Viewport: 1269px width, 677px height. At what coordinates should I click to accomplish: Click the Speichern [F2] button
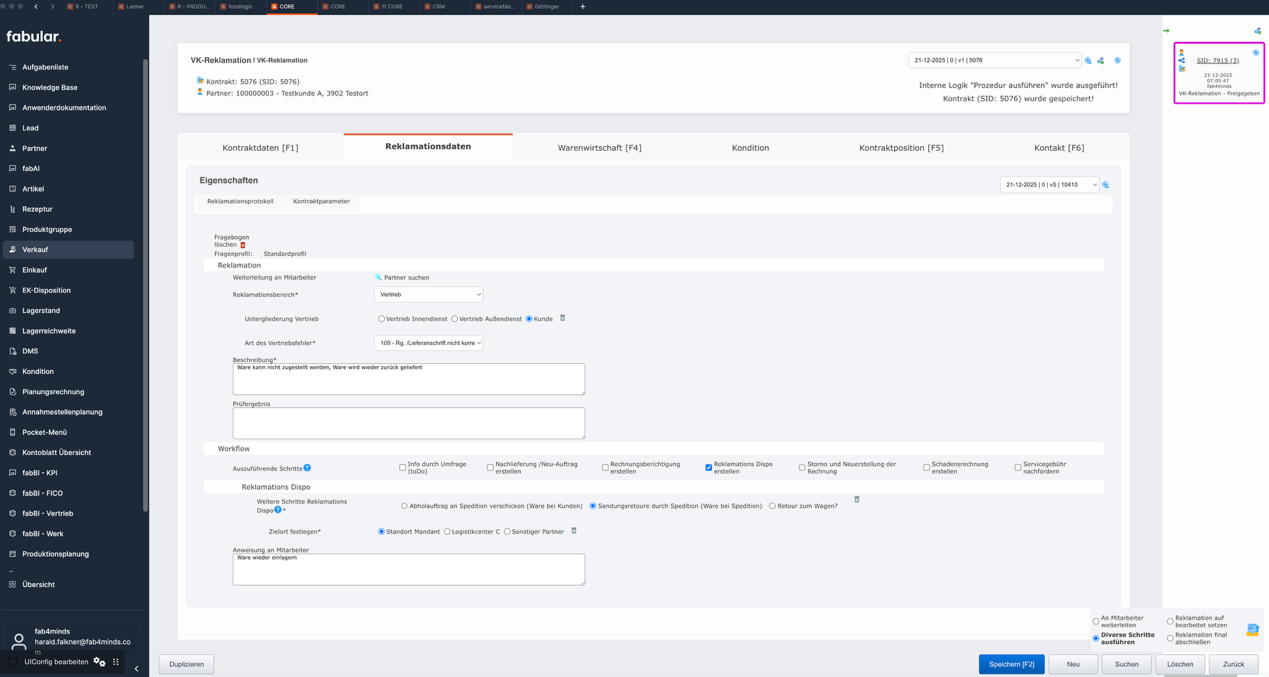coord(1011,664)
